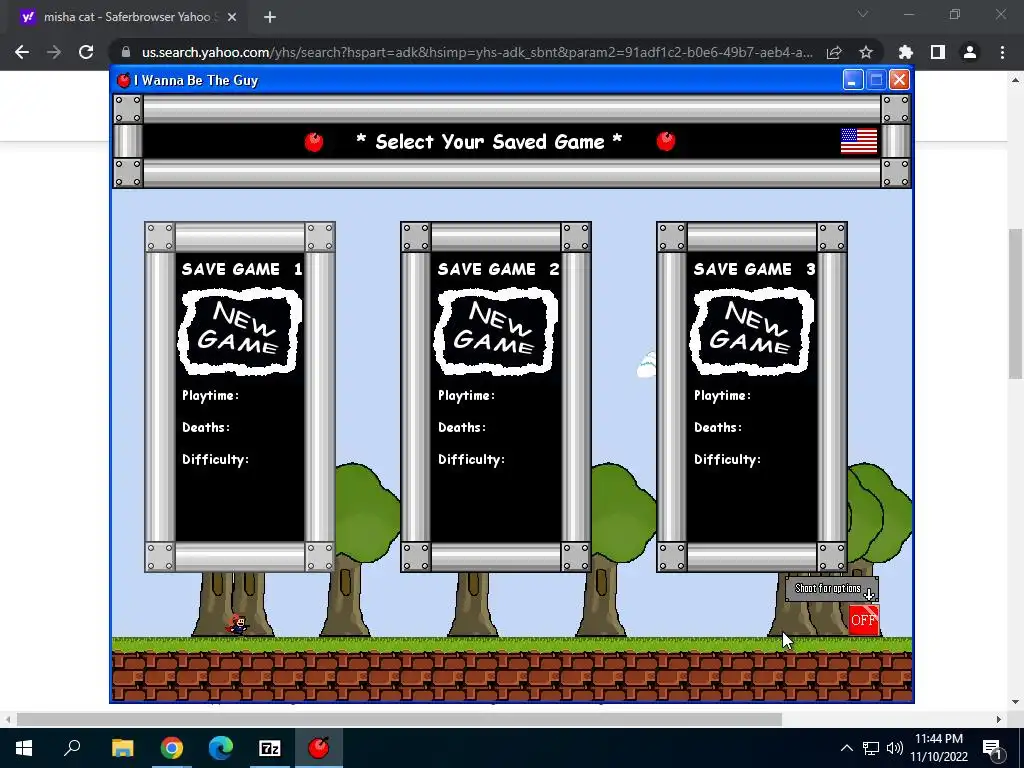This screenshot has height=768, width=1024.
Task: Click the scroll down arrow of page scrollbar
Action: (x=1015, y=703)
